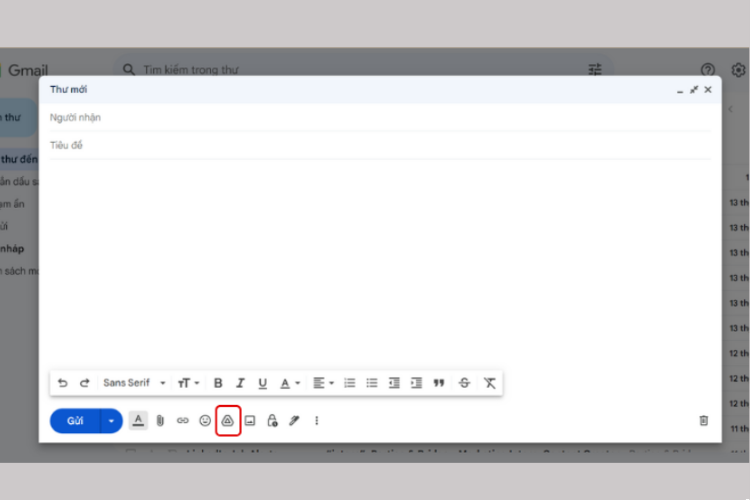Undo the last edit in compose toolbar

coord(63,383)
